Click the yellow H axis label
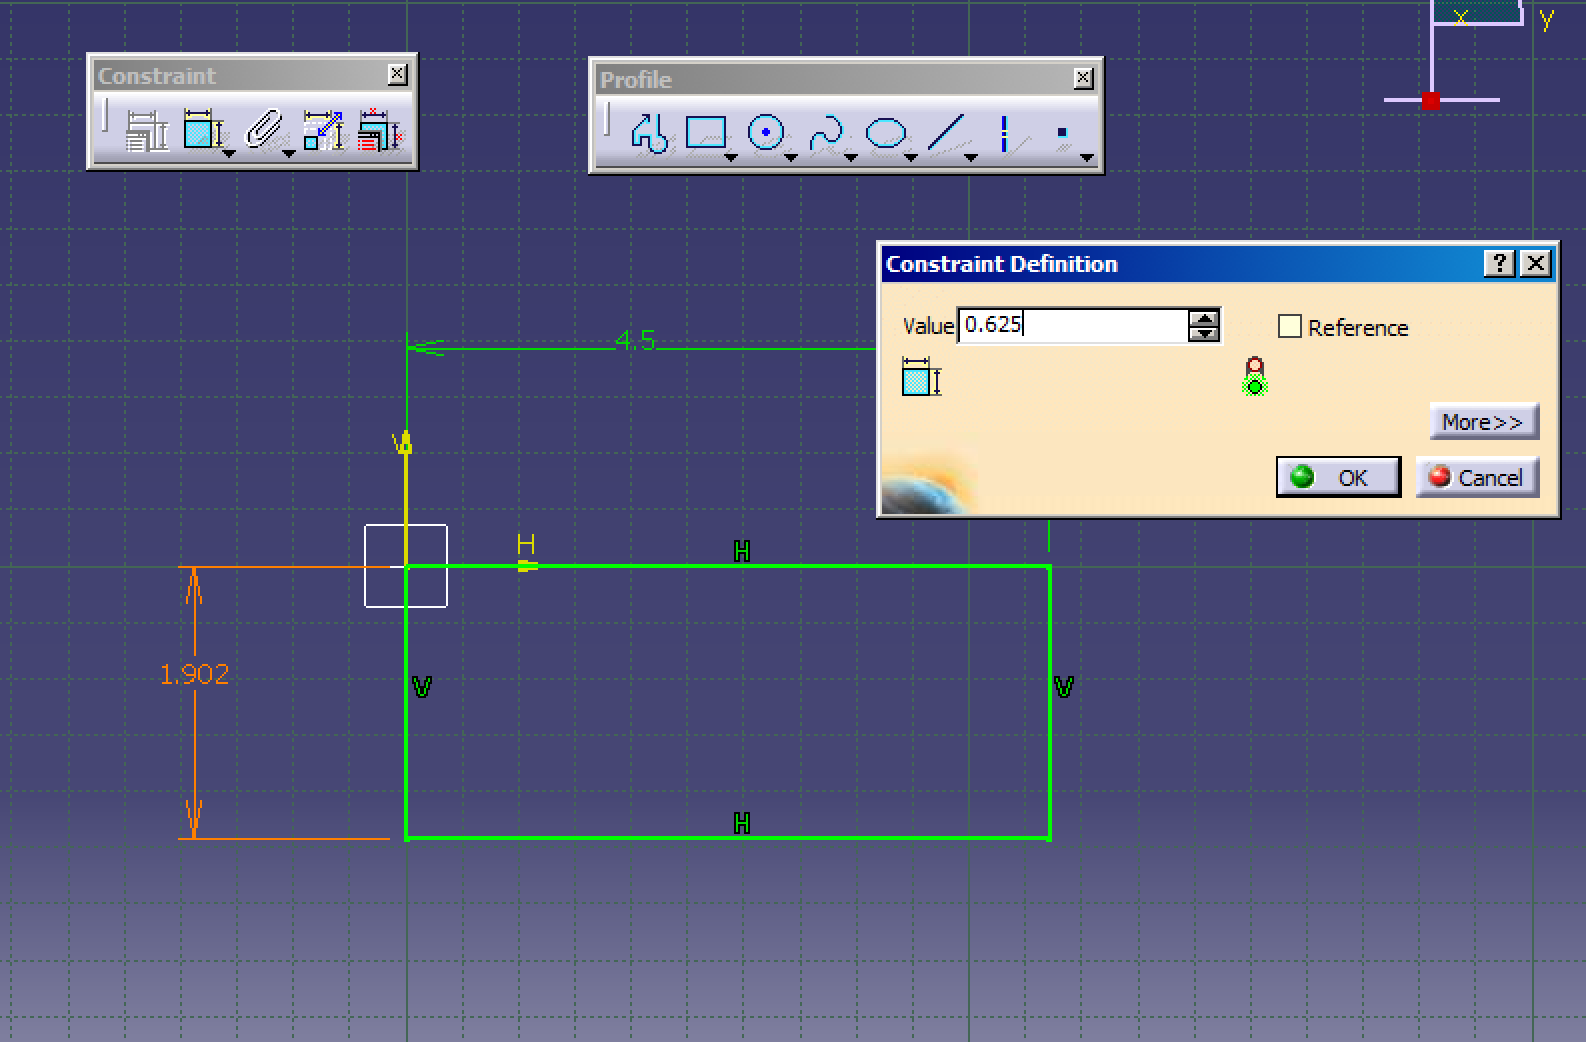Image resolution: width=1586 pixels, height=1042 pixels. point(526,545)
